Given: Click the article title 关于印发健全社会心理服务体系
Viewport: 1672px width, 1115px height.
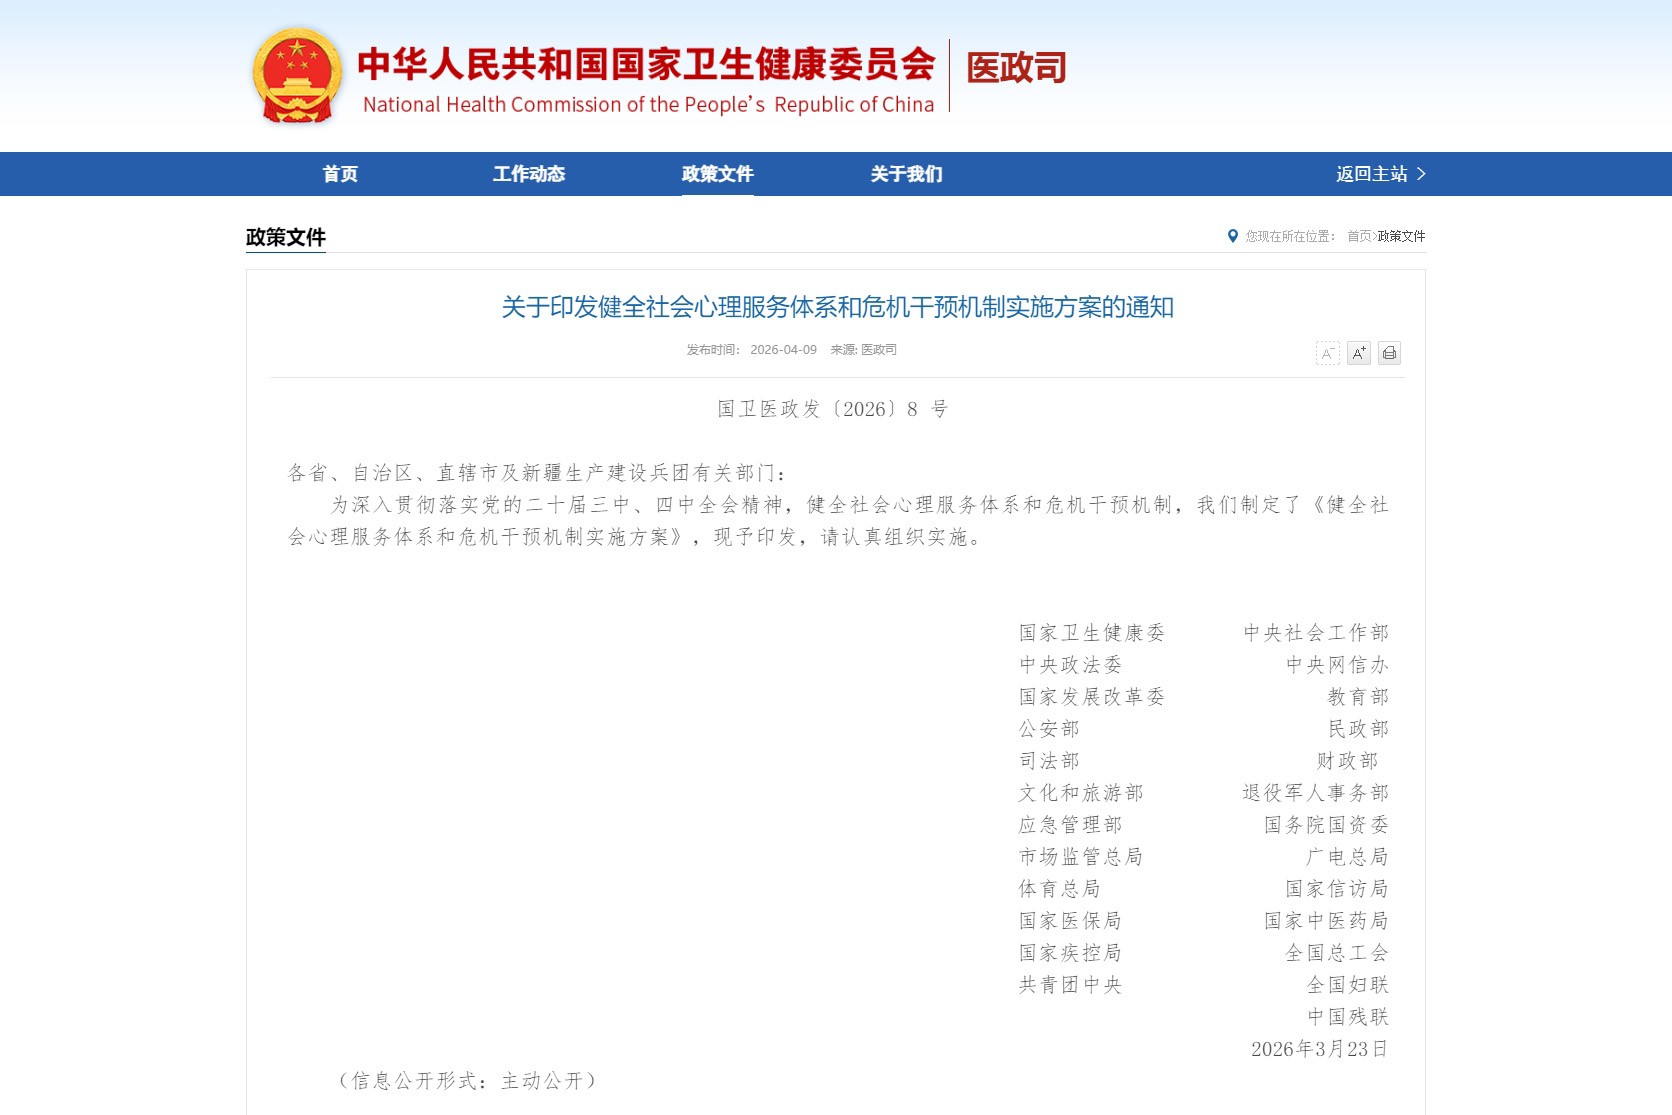Looking at the screenshot, I should click(x=837, y=307).
